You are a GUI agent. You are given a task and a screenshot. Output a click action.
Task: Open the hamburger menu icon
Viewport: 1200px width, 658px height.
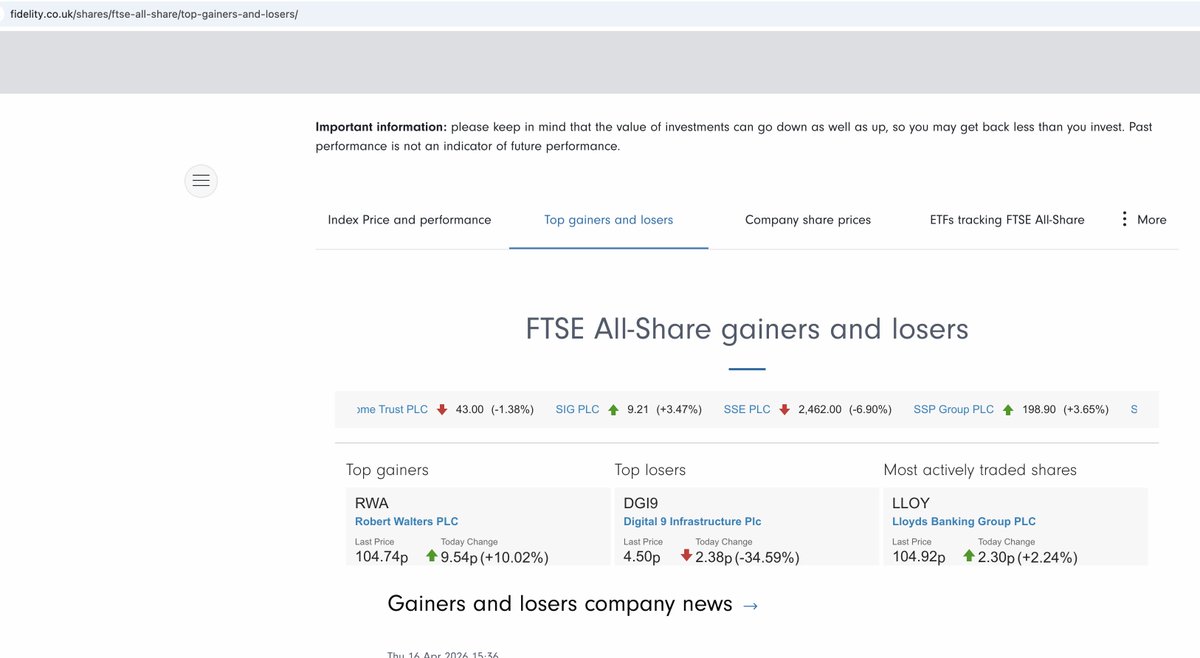201,181
